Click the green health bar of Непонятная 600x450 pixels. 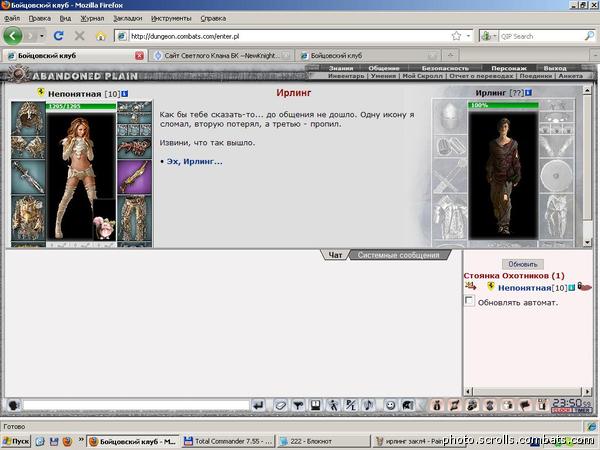coord(81,106)
